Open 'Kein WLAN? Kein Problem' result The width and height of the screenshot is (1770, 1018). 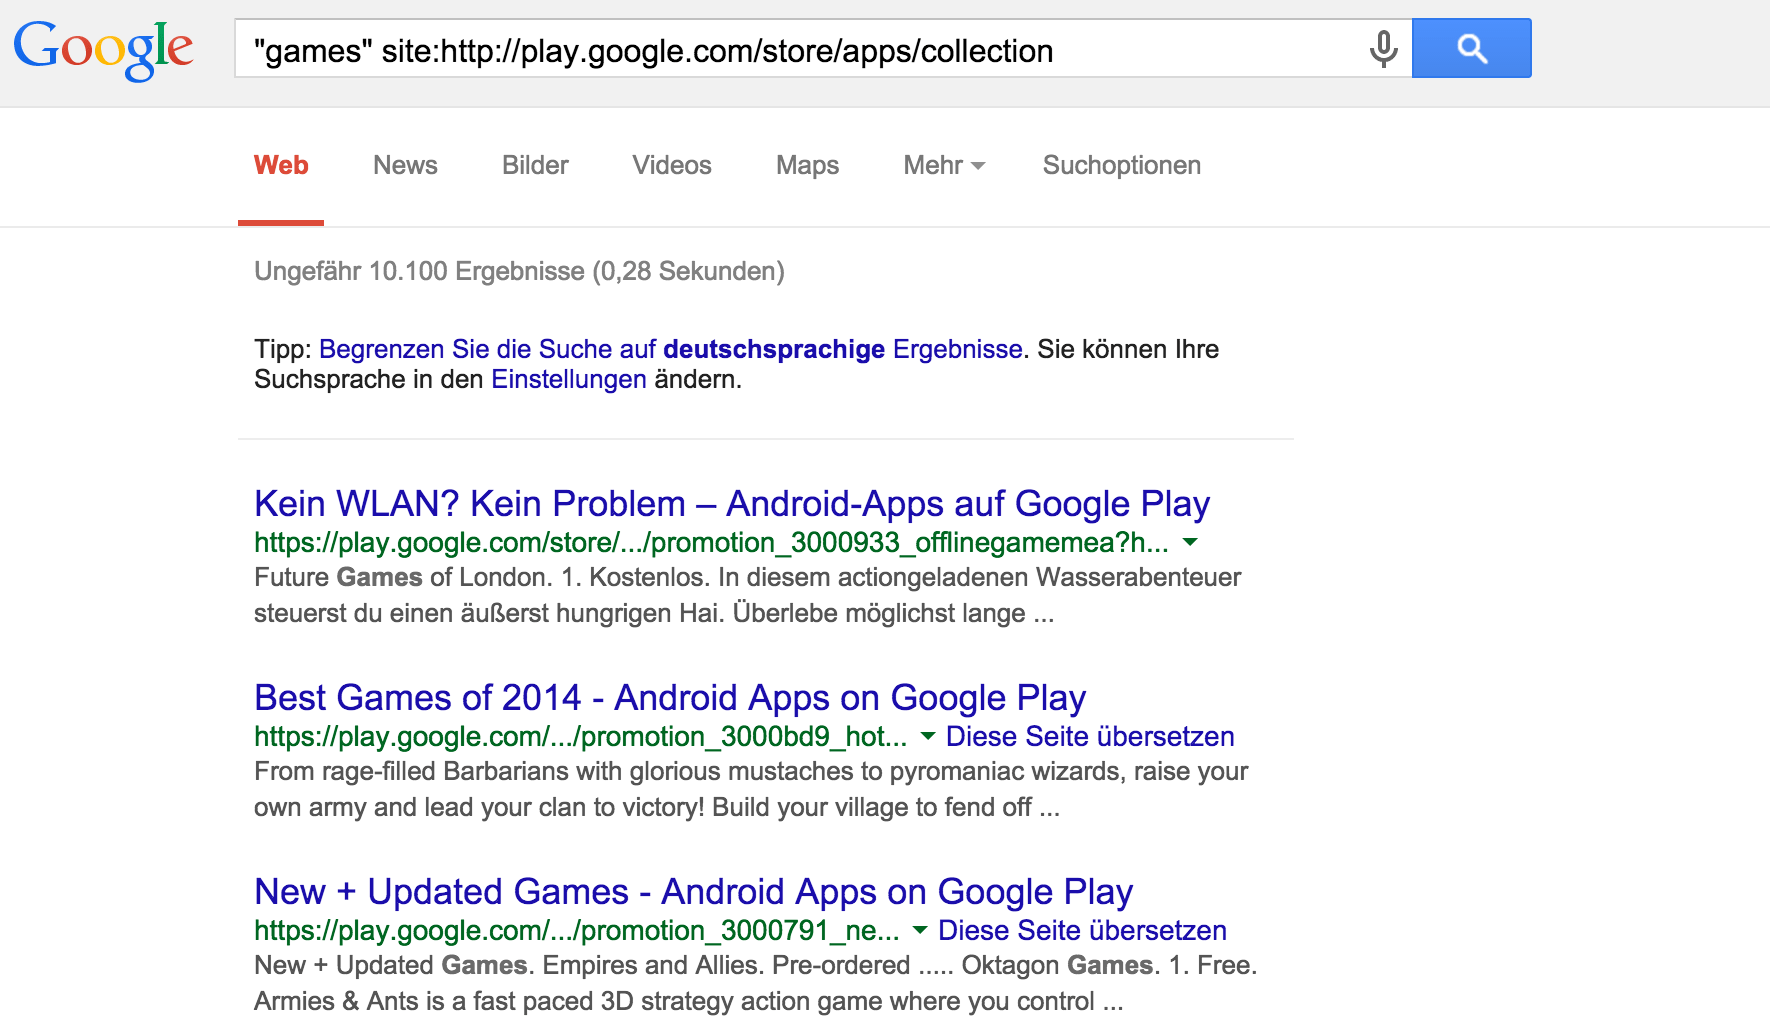pos(732,504)
